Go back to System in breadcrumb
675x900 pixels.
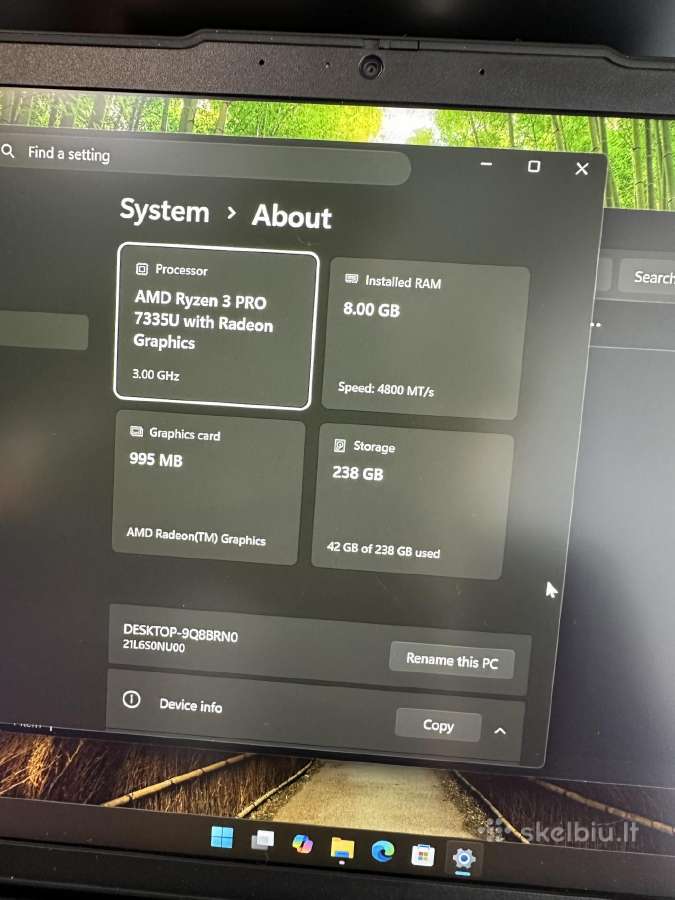coord(164,211)
